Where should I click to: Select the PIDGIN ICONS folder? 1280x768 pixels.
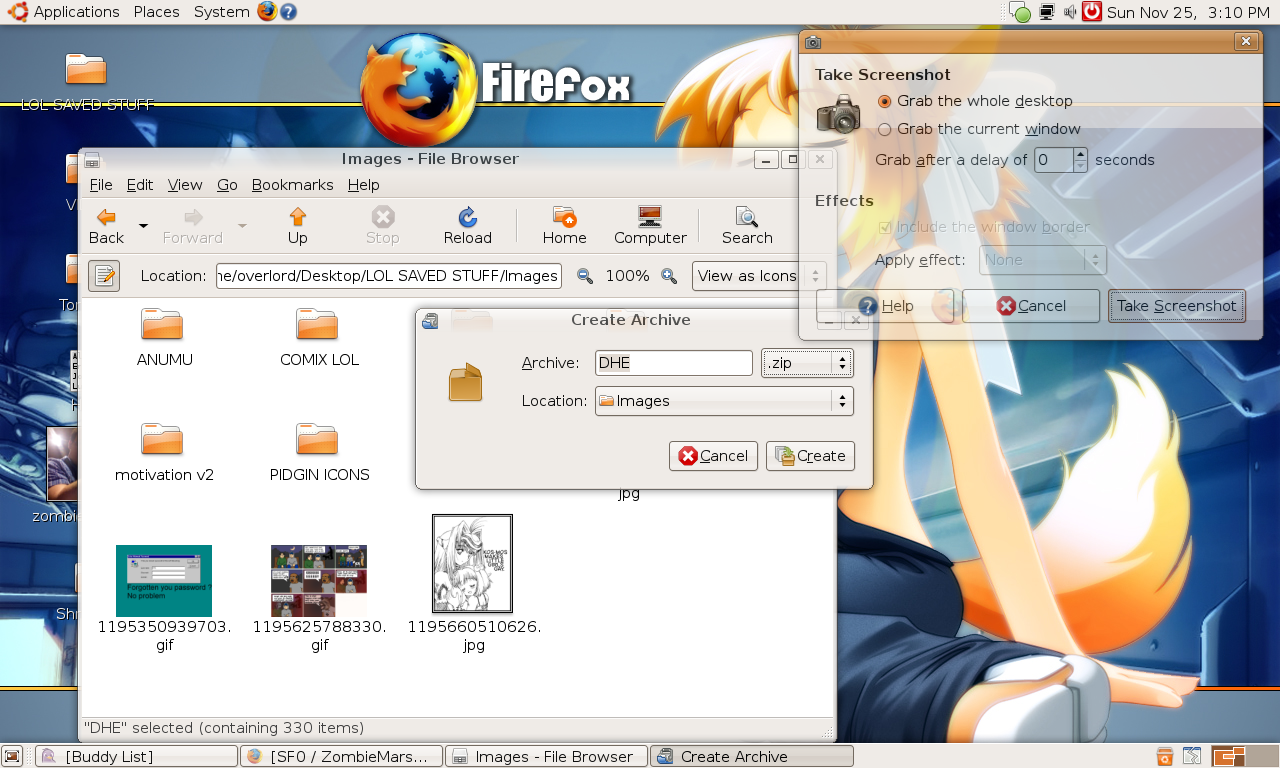(319, 453)
